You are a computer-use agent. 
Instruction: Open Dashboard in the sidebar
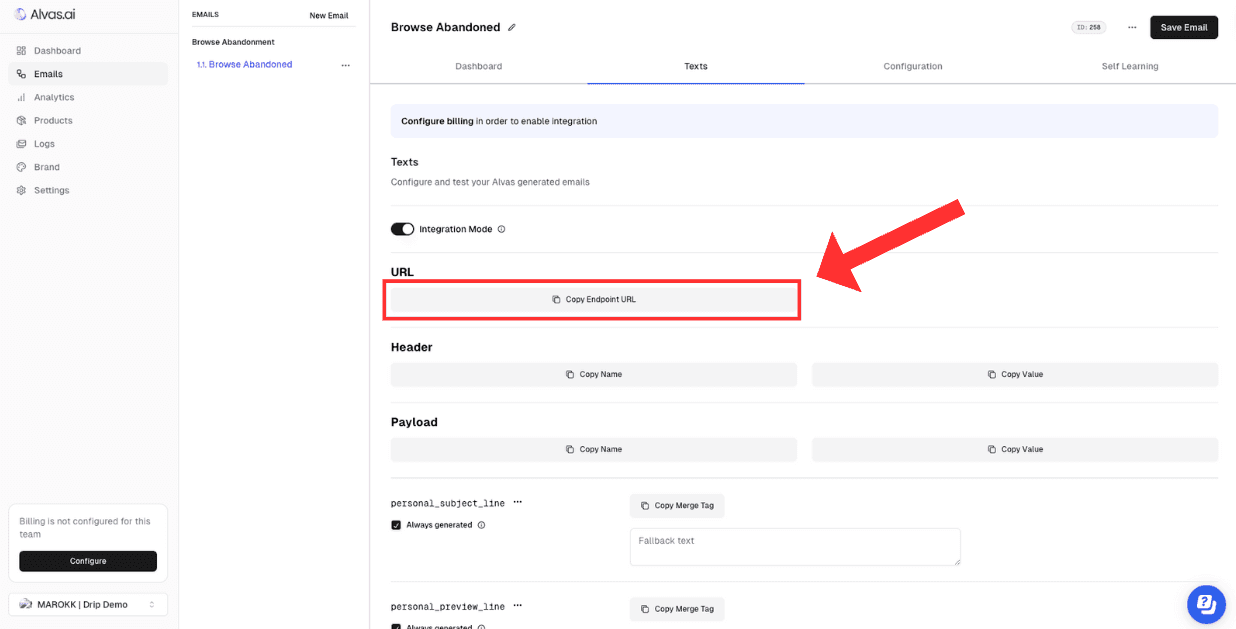pyautogui.click(x=88, y=50)
